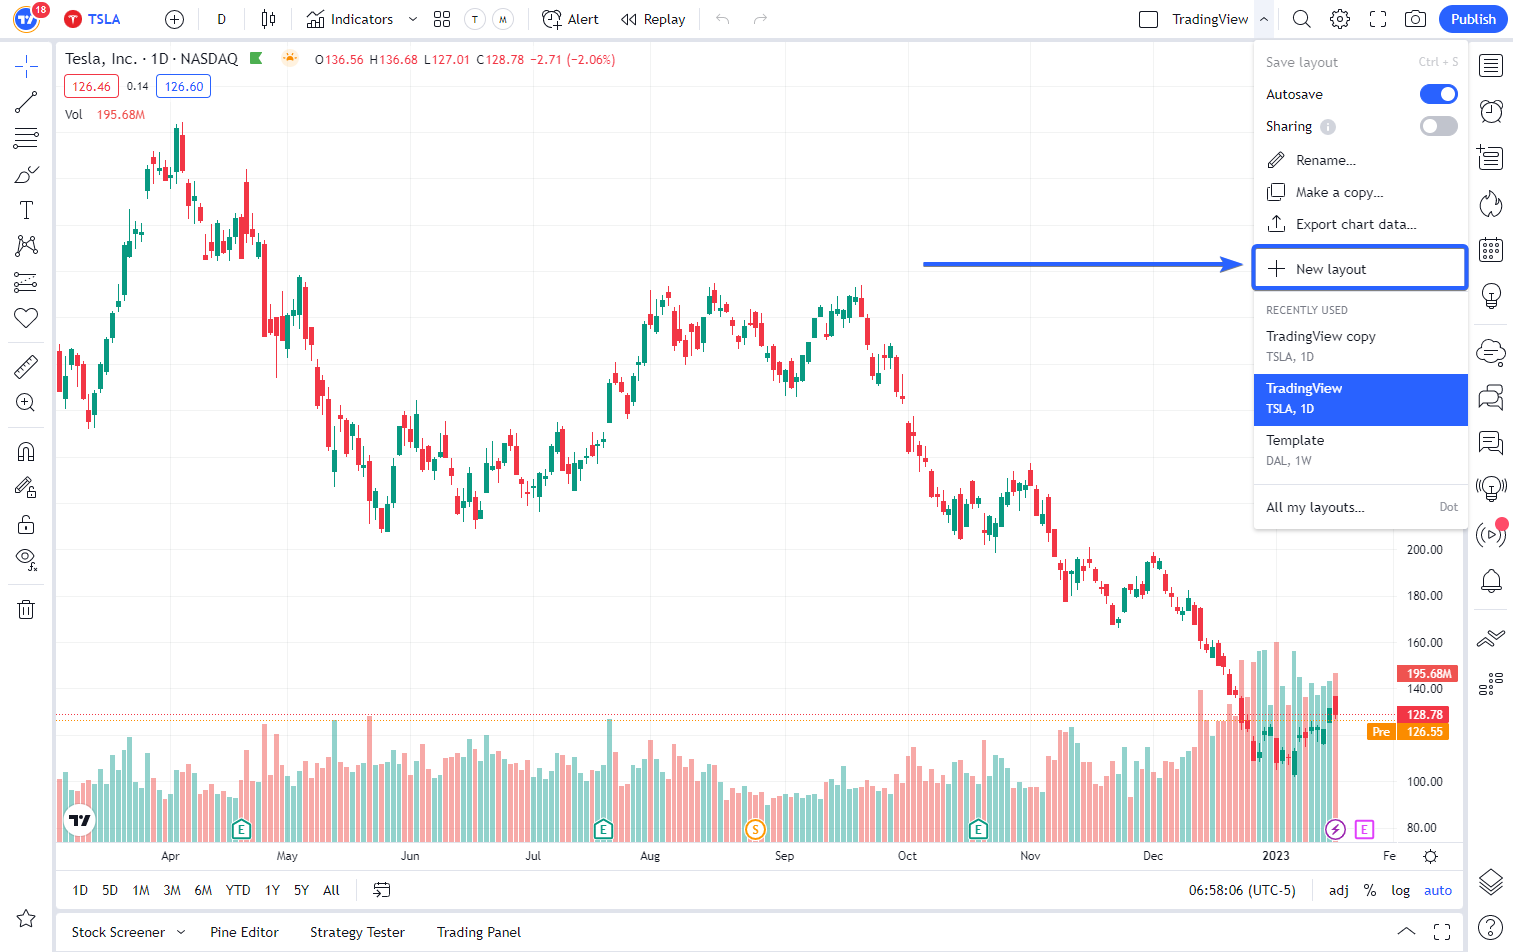Select the text annotation tool

tap(26, 210)
